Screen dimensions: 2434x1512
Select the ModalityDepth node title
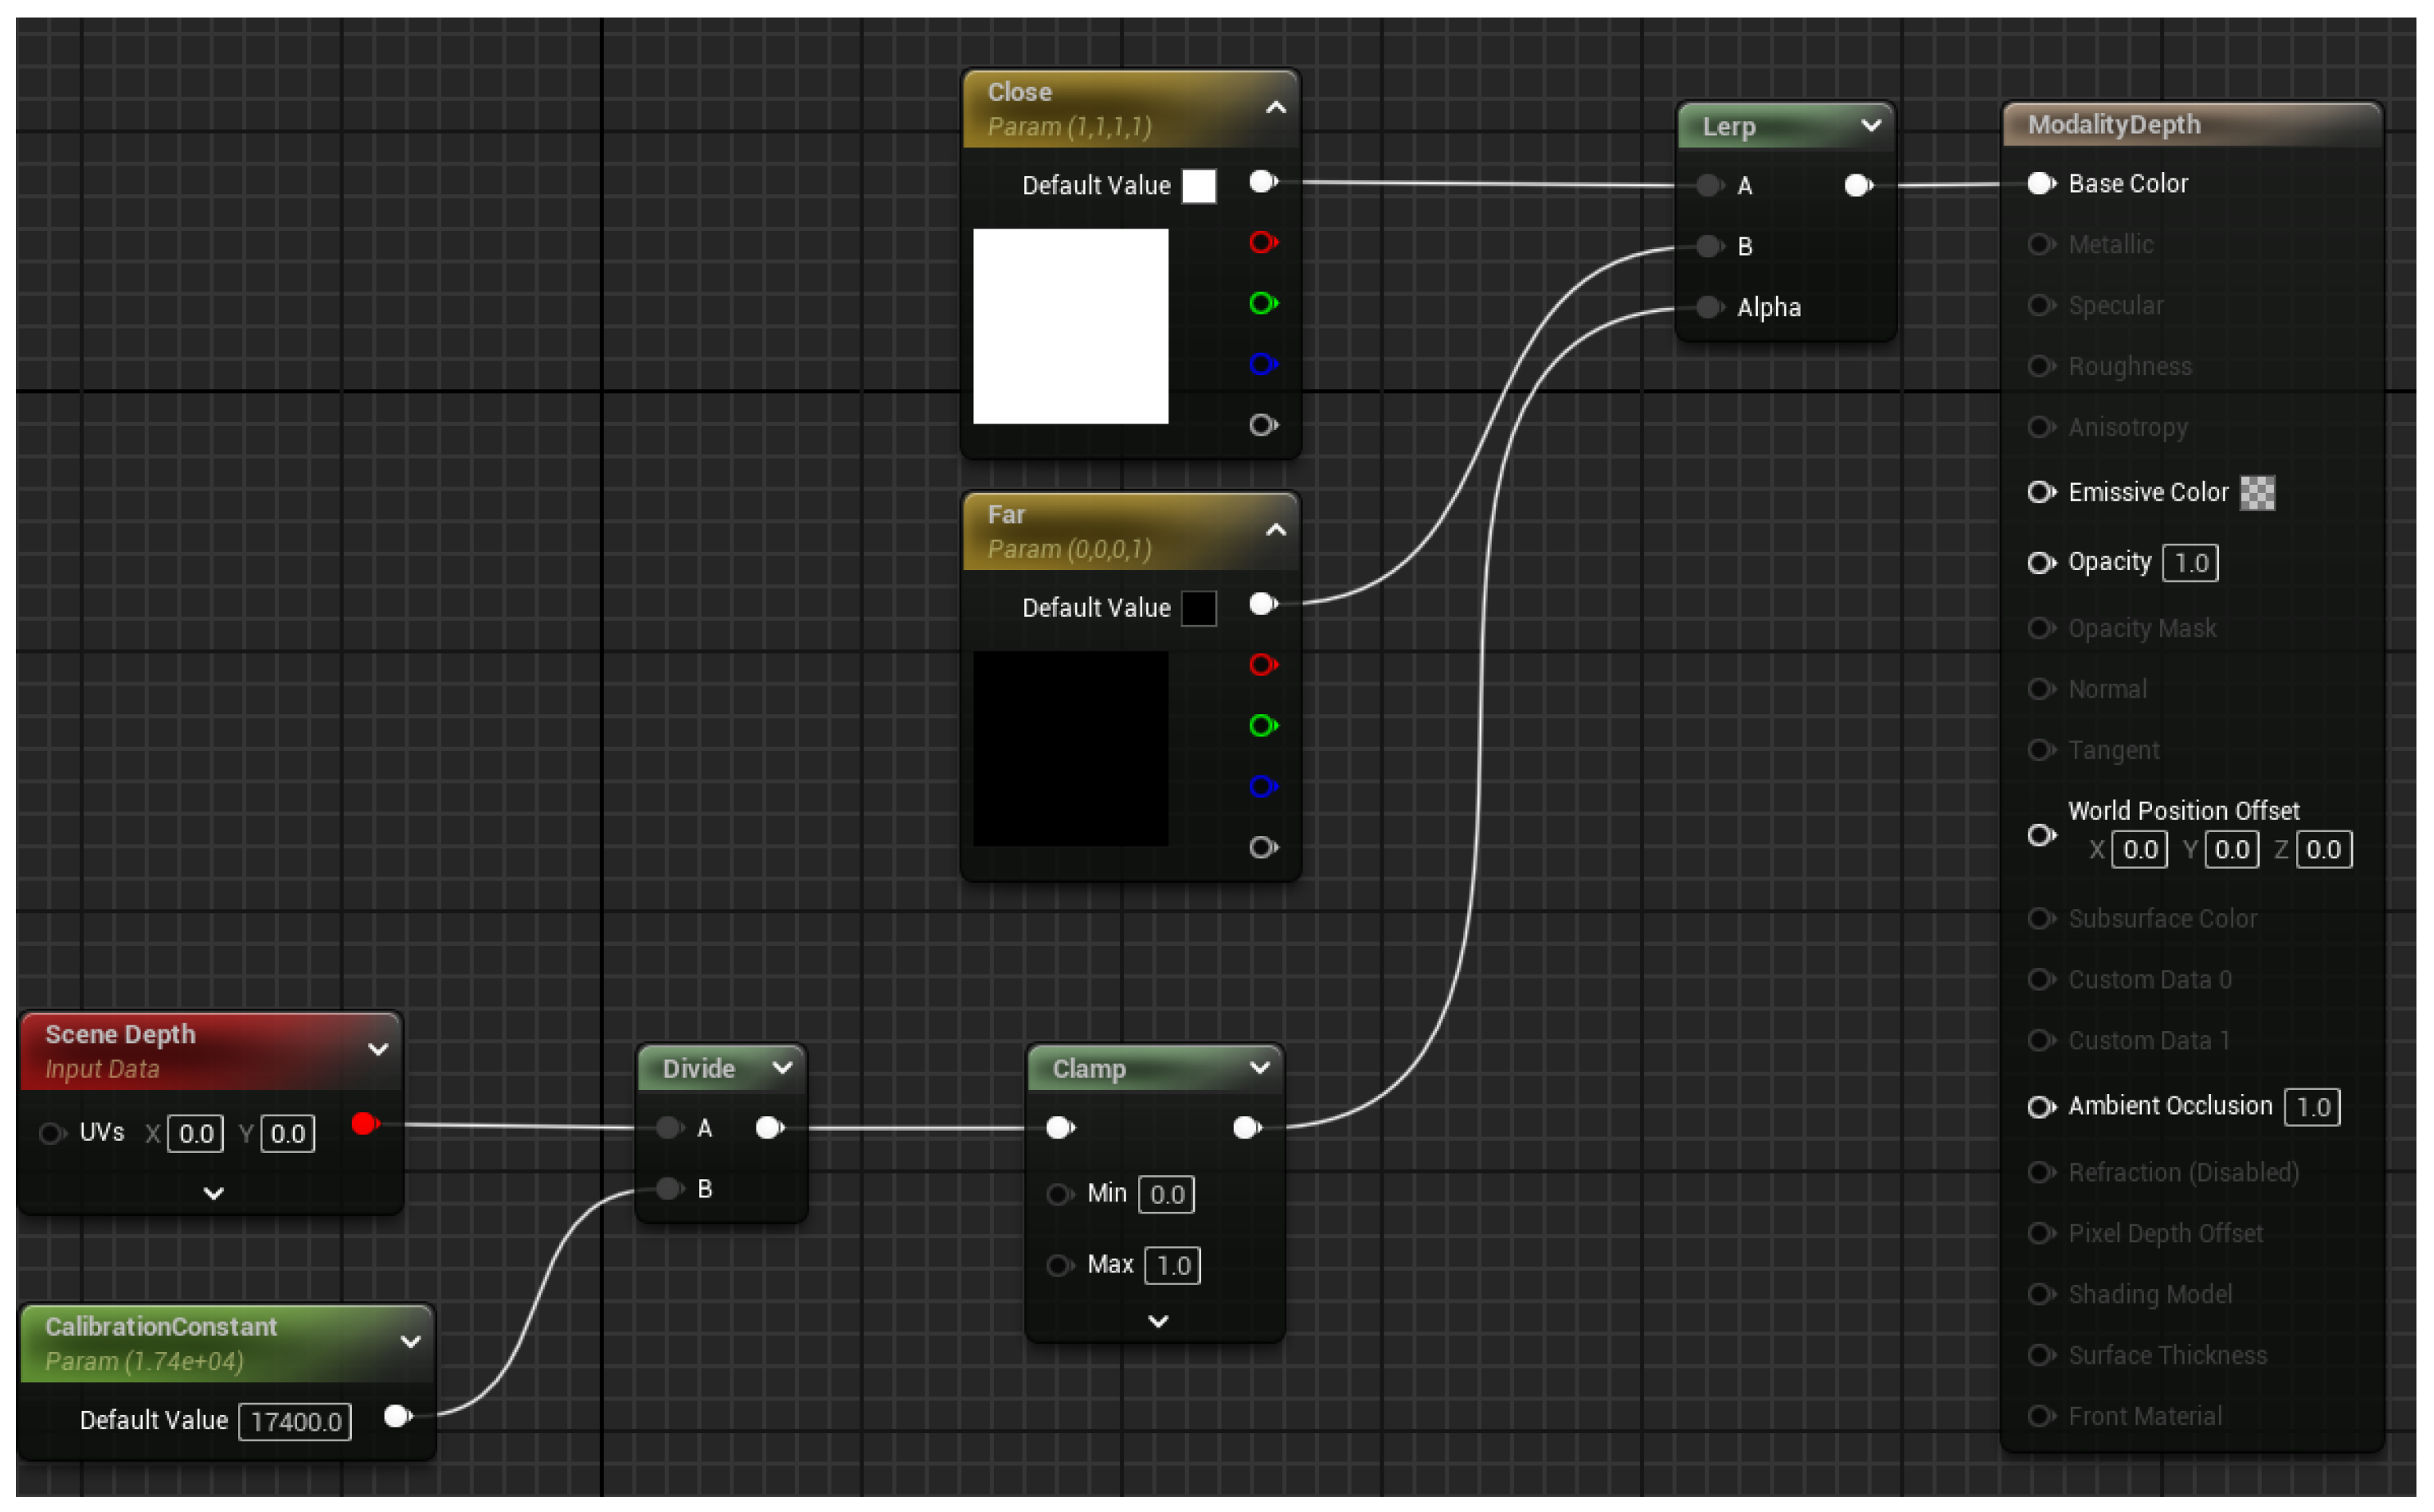[x=2113, y=125]
